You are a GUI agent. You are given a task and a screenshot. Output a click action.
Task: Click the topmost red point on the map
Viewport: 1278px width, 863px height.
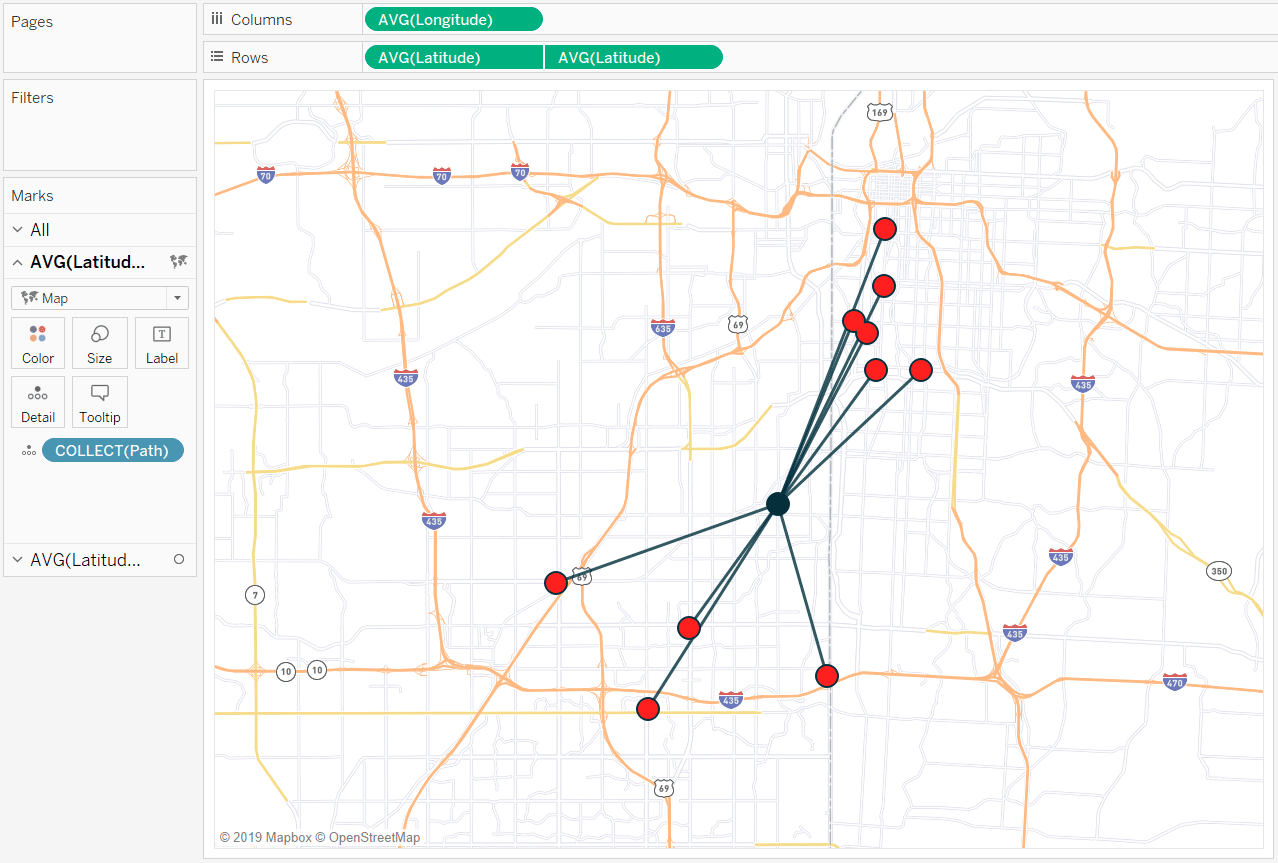(x=884, y=229)
